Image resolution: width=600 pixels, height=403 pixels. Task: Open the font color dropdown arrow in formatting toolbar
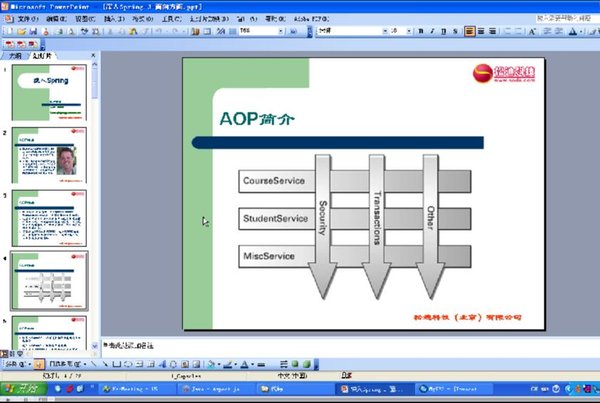pyautogui.click(x=581, y=31)
